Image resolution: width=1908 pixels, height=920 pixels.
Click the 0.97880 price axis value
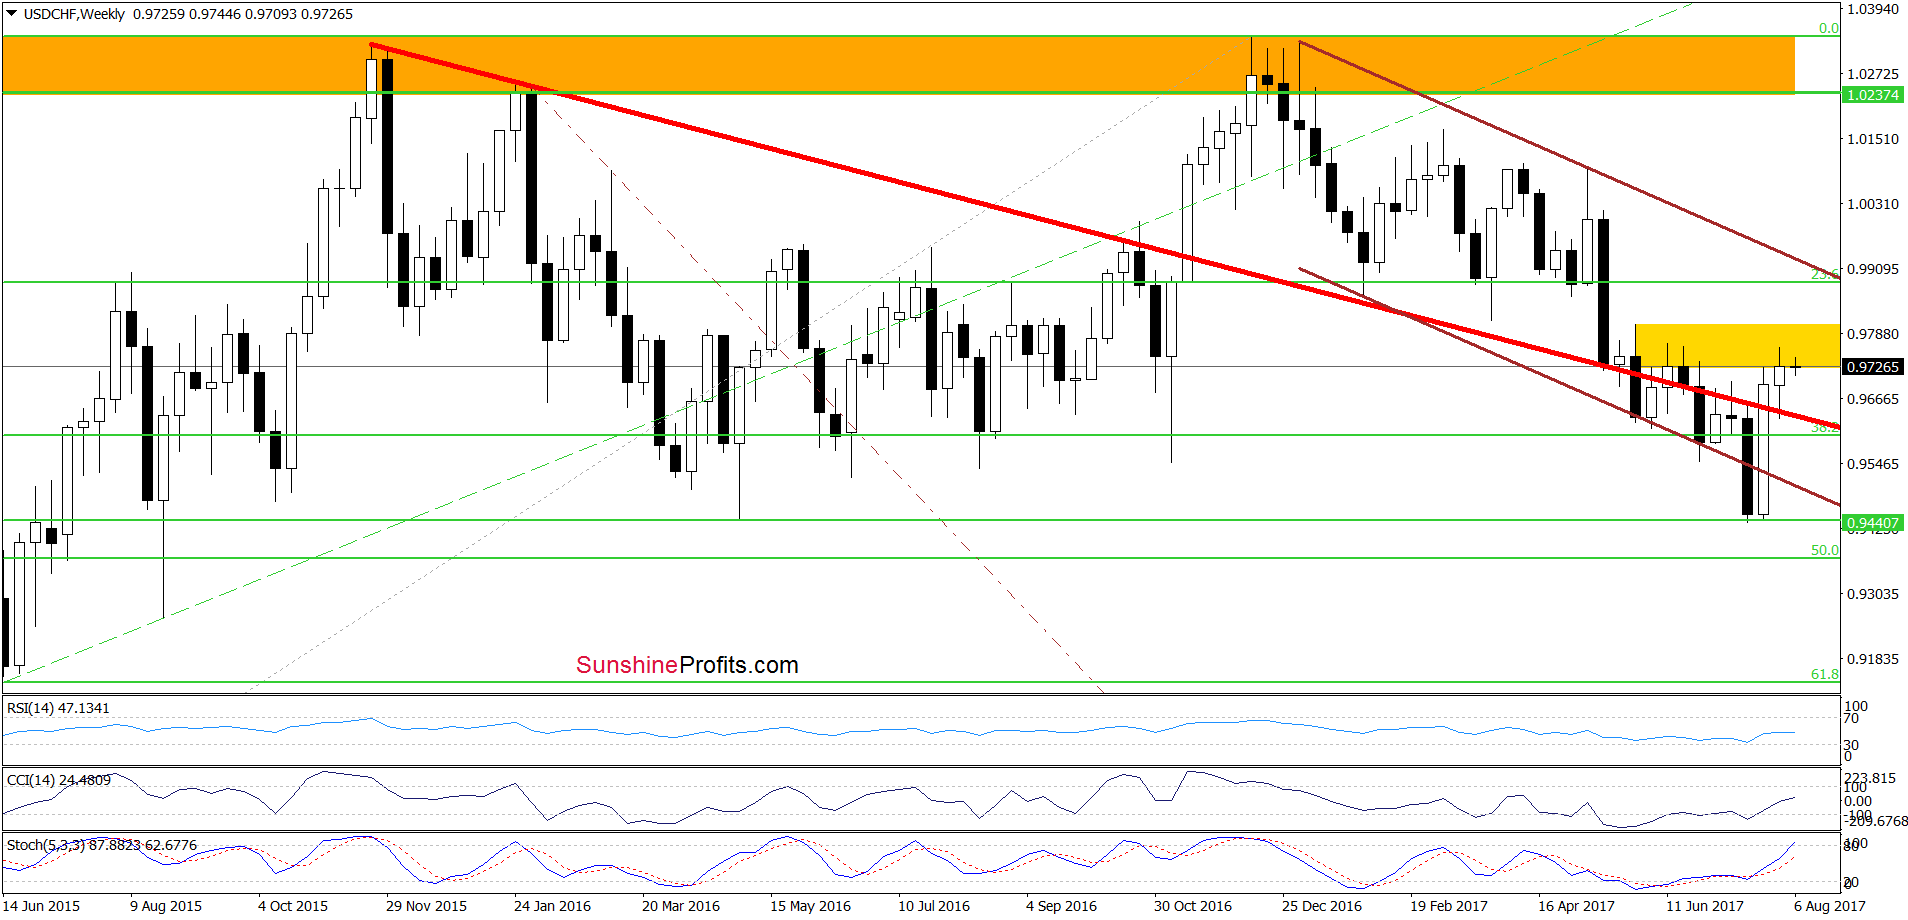click(1872, 334)
